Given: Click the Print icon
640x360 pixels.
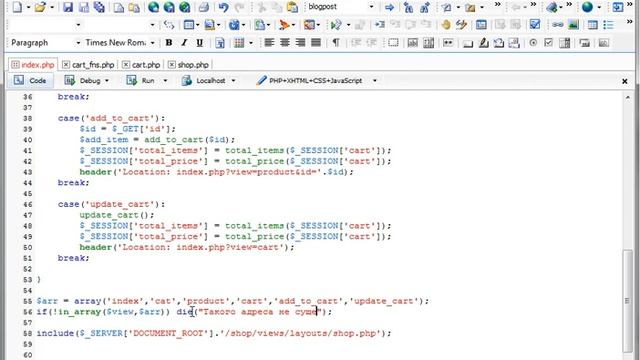Looking at the screenshot, I should pos(203,7).
